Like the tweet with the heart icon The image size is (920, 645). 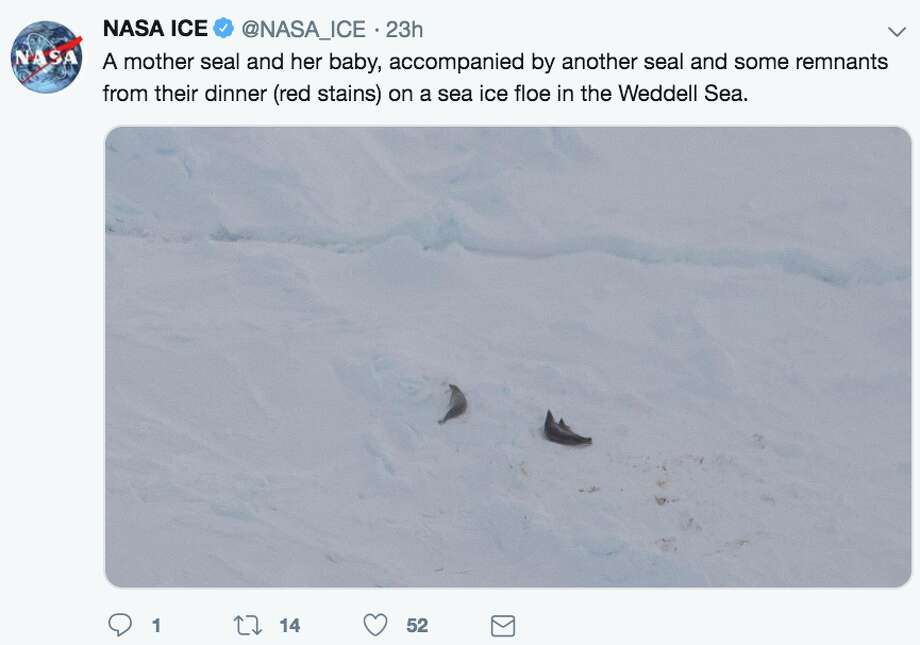point(375,624)
